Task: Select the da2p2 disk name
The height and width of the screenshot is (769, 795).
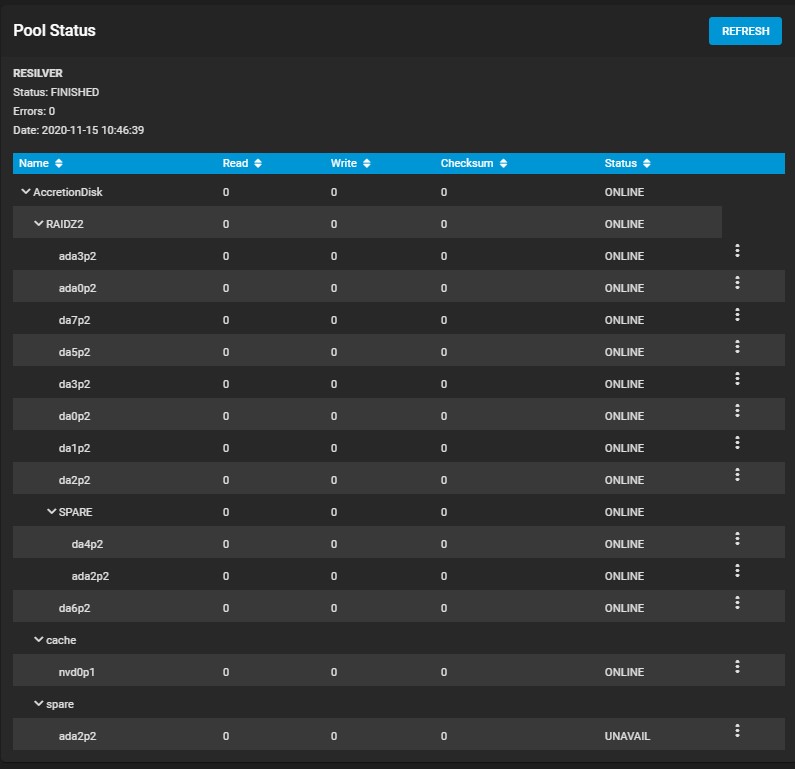Action: click(x=75, y=480)
